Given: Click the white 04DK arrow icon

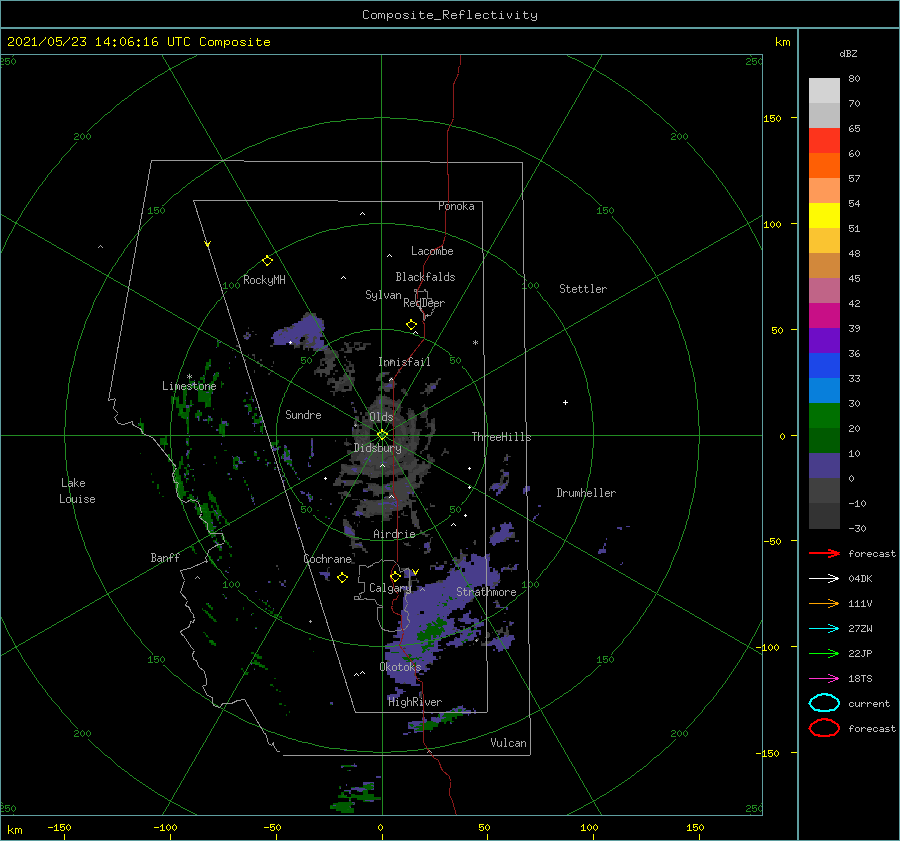Looking at the screenshot, I should tap(824, 578).
